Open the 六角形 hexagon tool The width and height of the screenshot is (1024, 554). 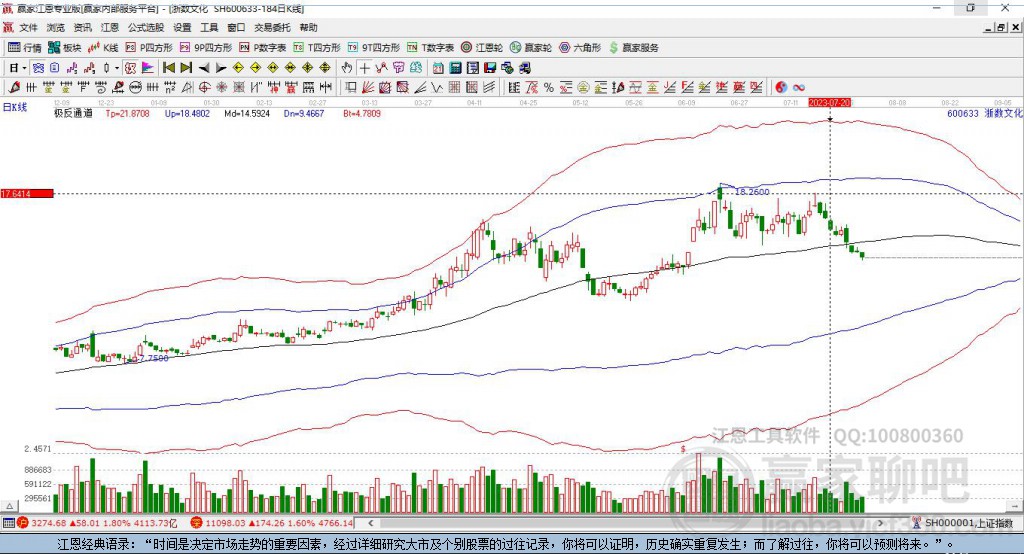pyautogui.click(x=580, y=48)
